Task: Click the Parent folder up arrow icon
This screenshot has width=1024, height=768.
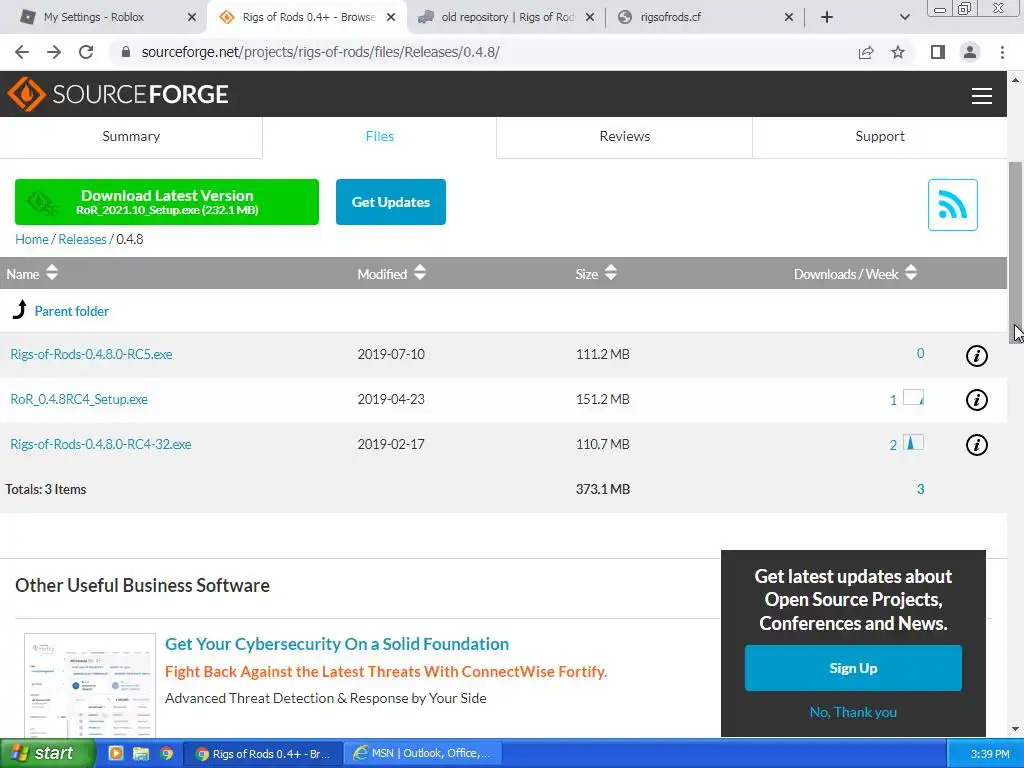Action: (20, 310)
